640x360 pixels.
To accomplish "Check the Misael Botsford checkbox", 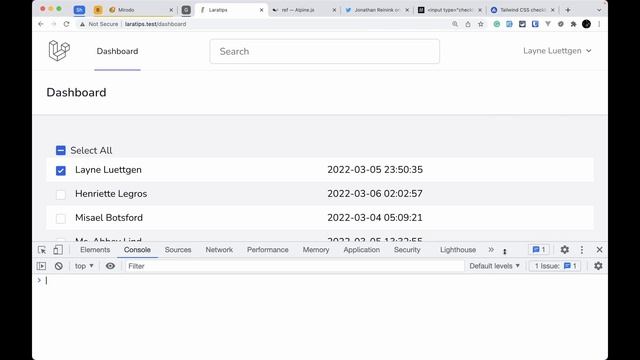I will pos(60,218).
